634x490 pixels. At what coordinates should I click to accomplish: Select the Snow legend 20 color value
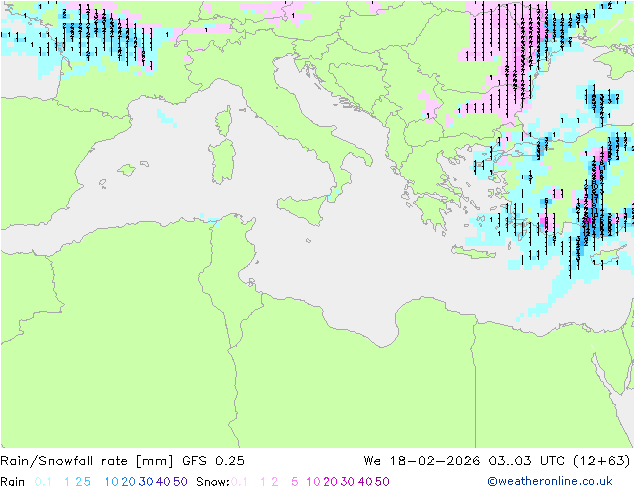point(330,482)
